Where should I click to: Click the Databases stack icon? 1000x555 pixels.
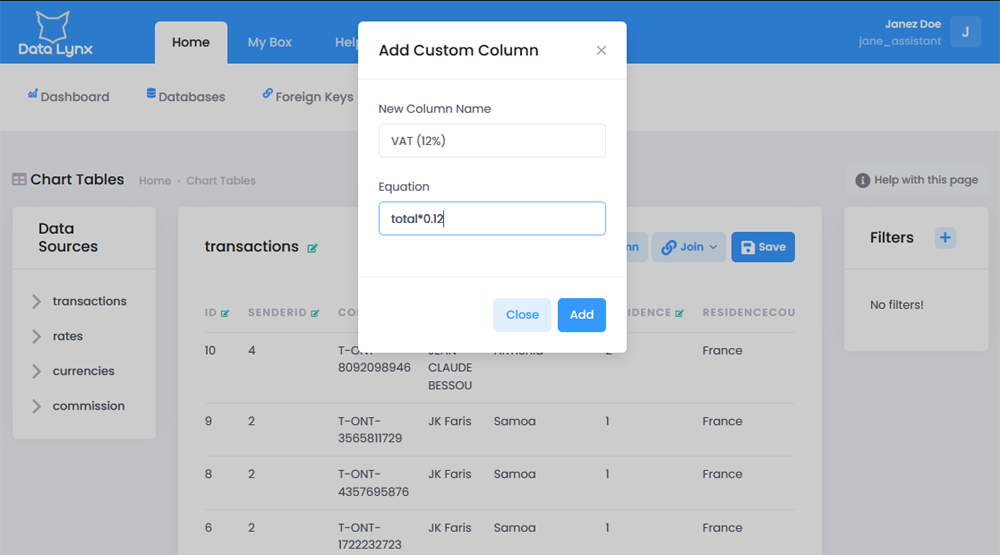click(x=151, y=95)
